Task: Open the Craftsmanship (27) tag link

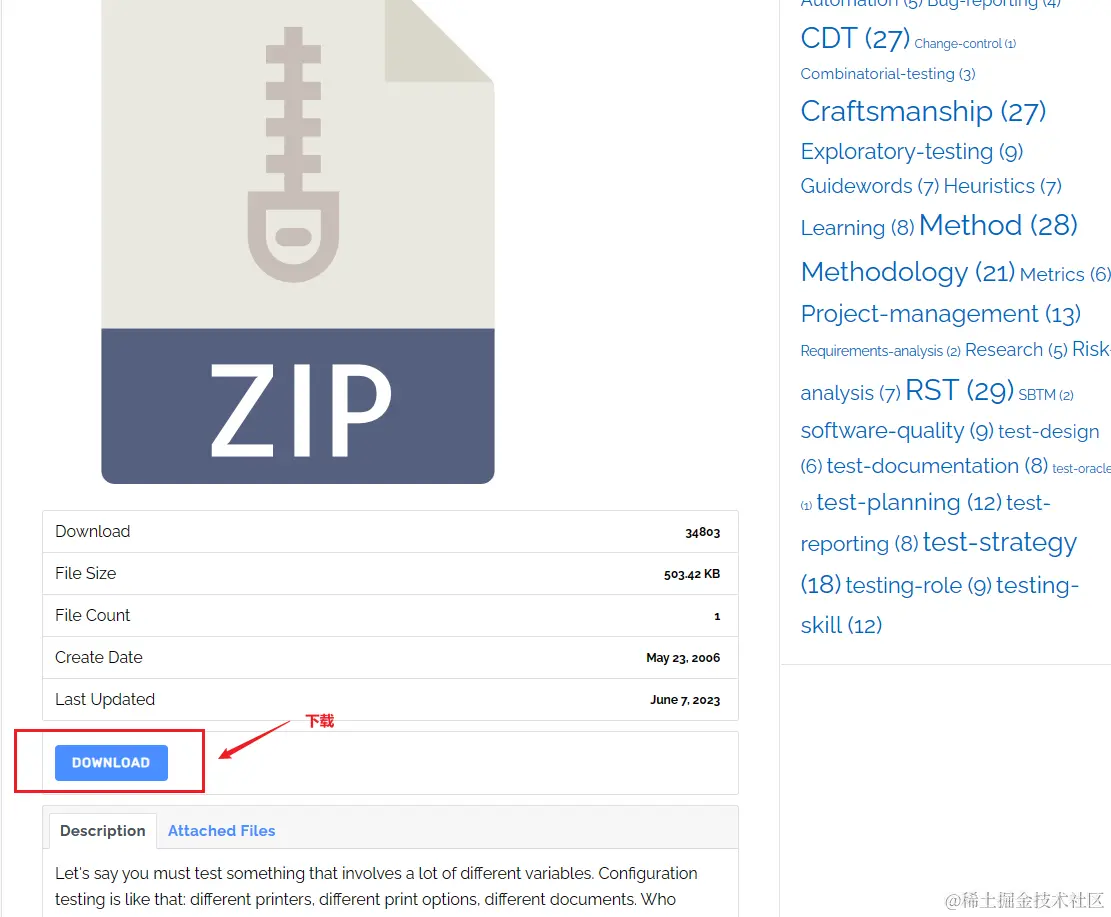Action: point(923,111)
